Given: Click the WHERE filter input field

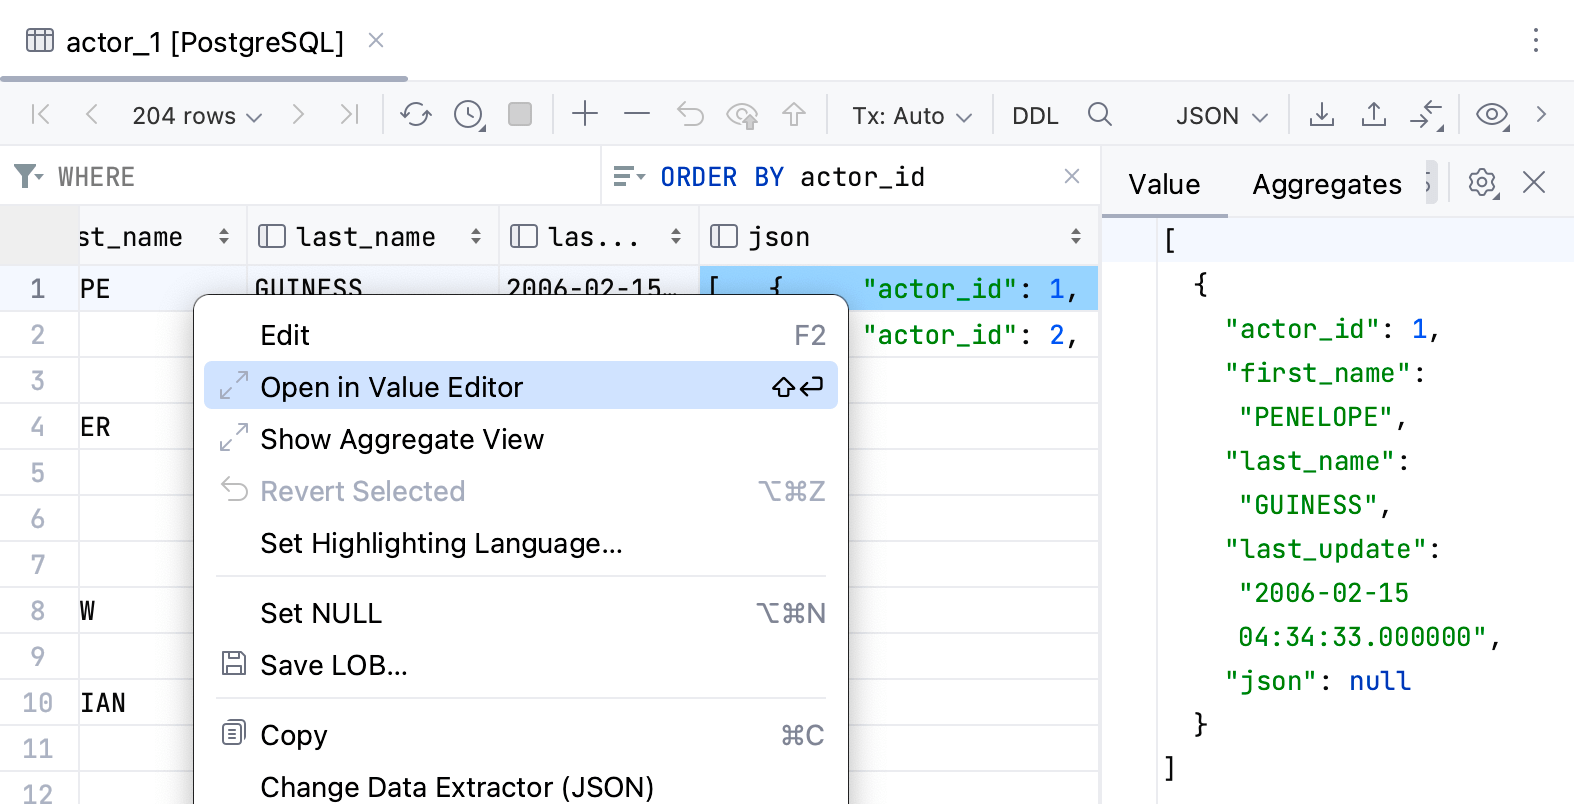Looking at the screenshot, I should [x=320, y=177].
